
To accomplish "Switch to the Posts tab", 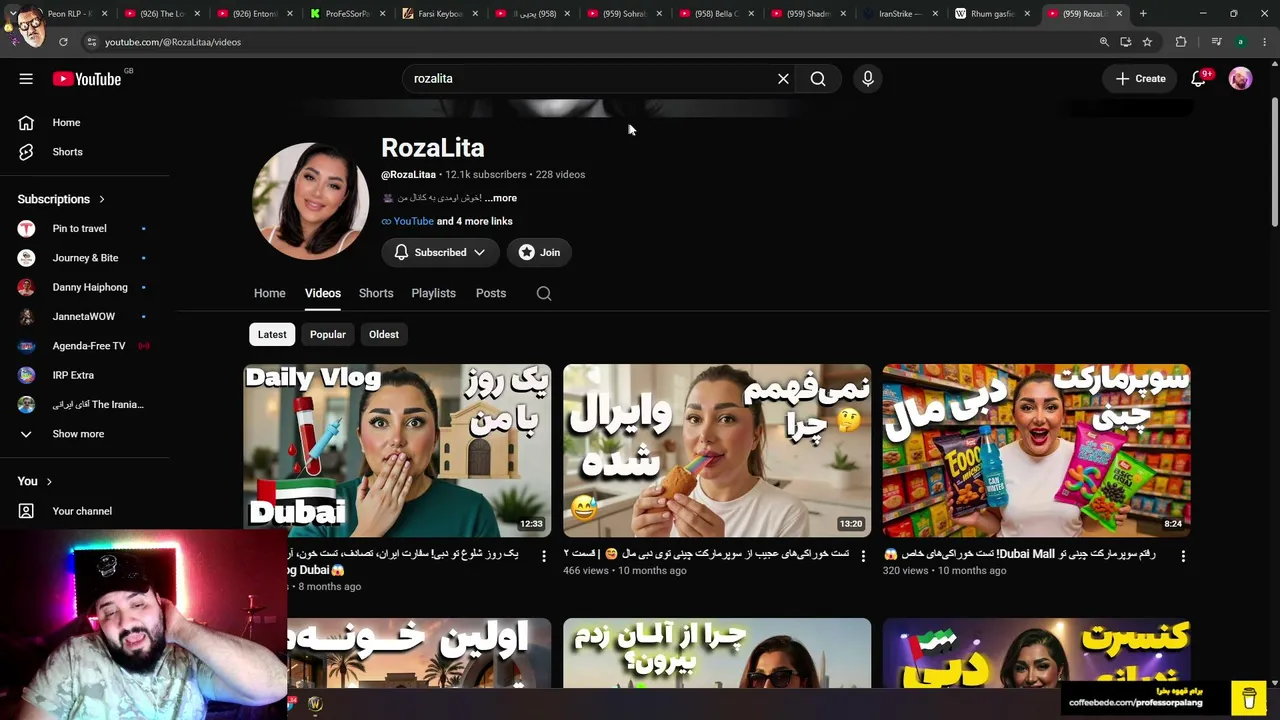I will (x=491, y=293).
